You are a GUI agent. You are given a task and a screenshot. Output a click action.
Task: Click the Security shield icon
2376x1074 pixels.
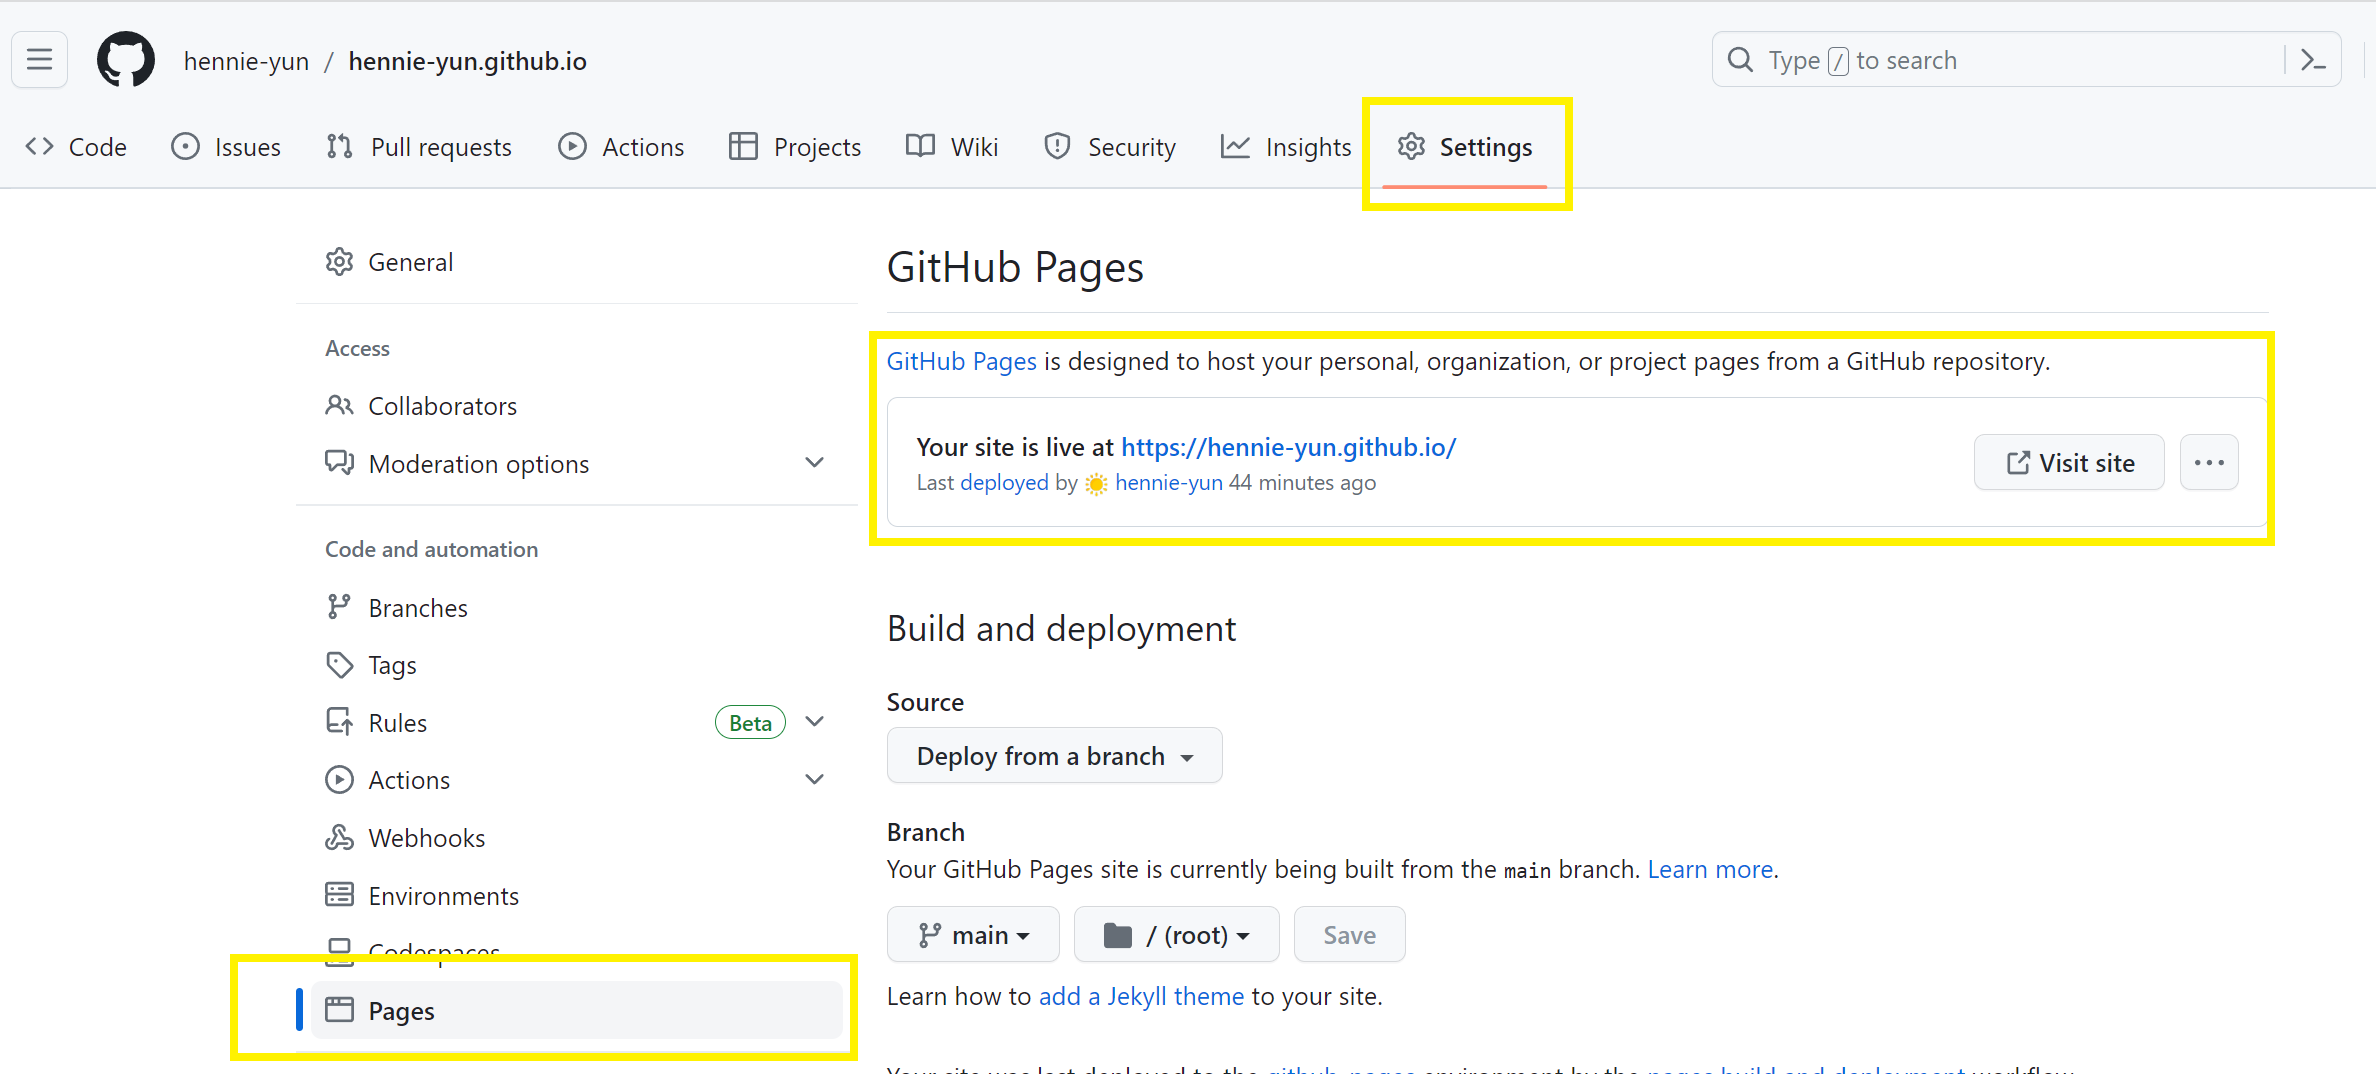(x=1057, y=147)
